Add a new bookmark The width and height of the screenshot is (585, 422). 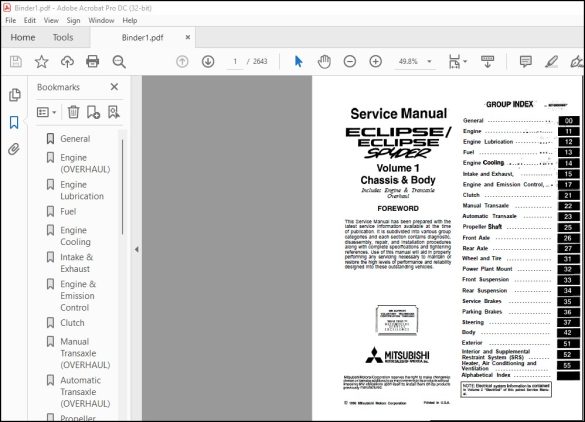coord(93,112)
